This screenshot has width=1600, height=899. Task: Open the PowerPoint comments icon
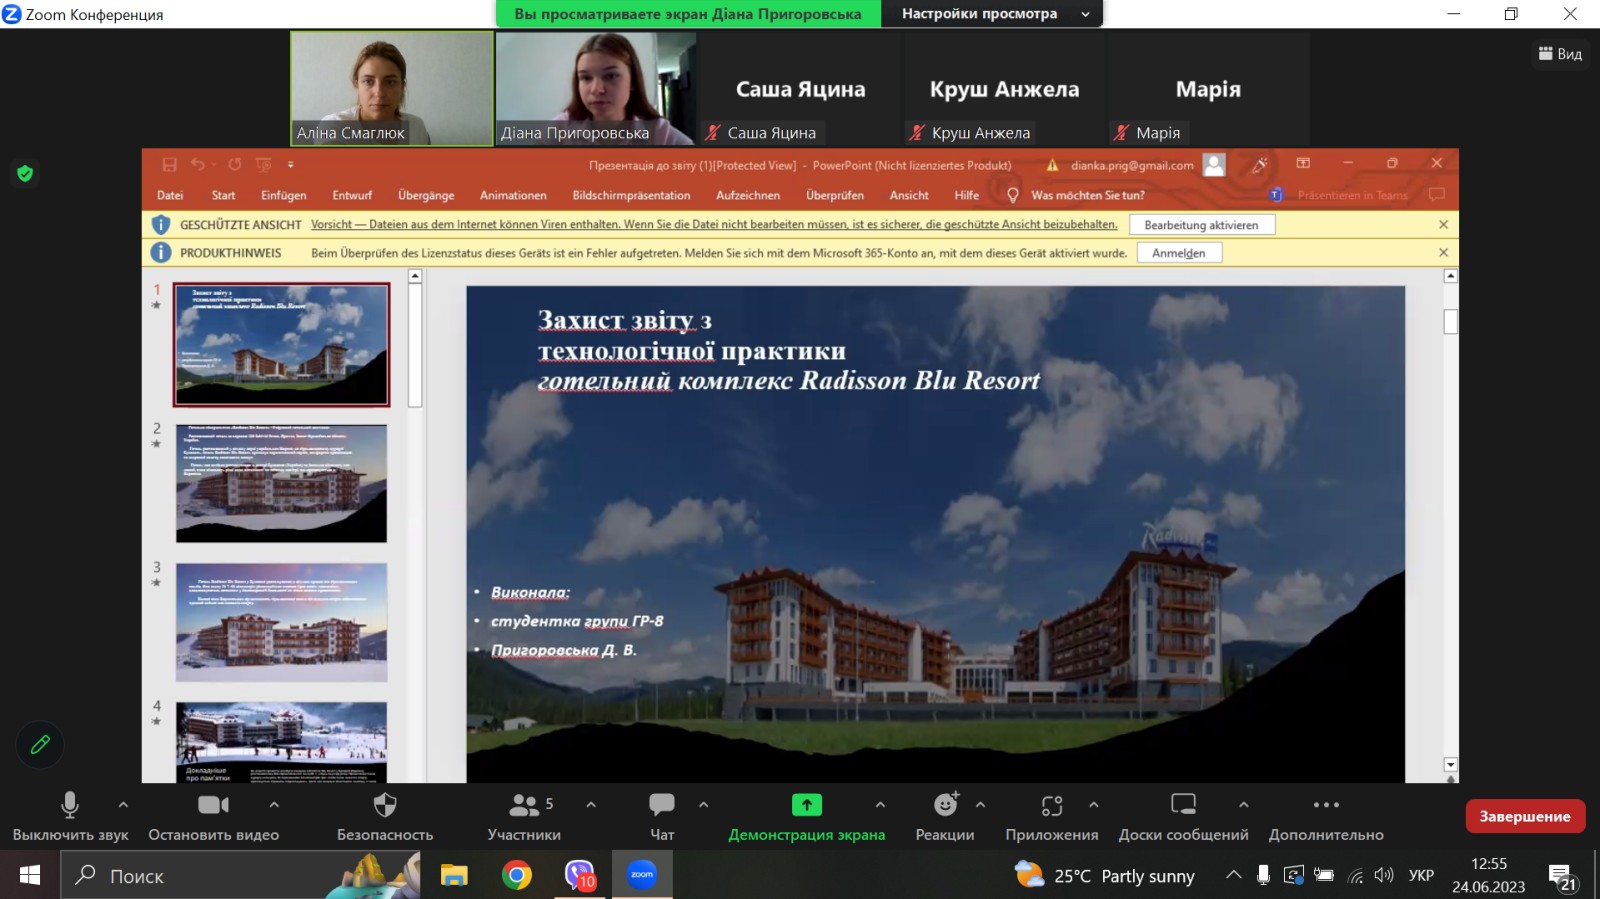tap(1437, 194)
